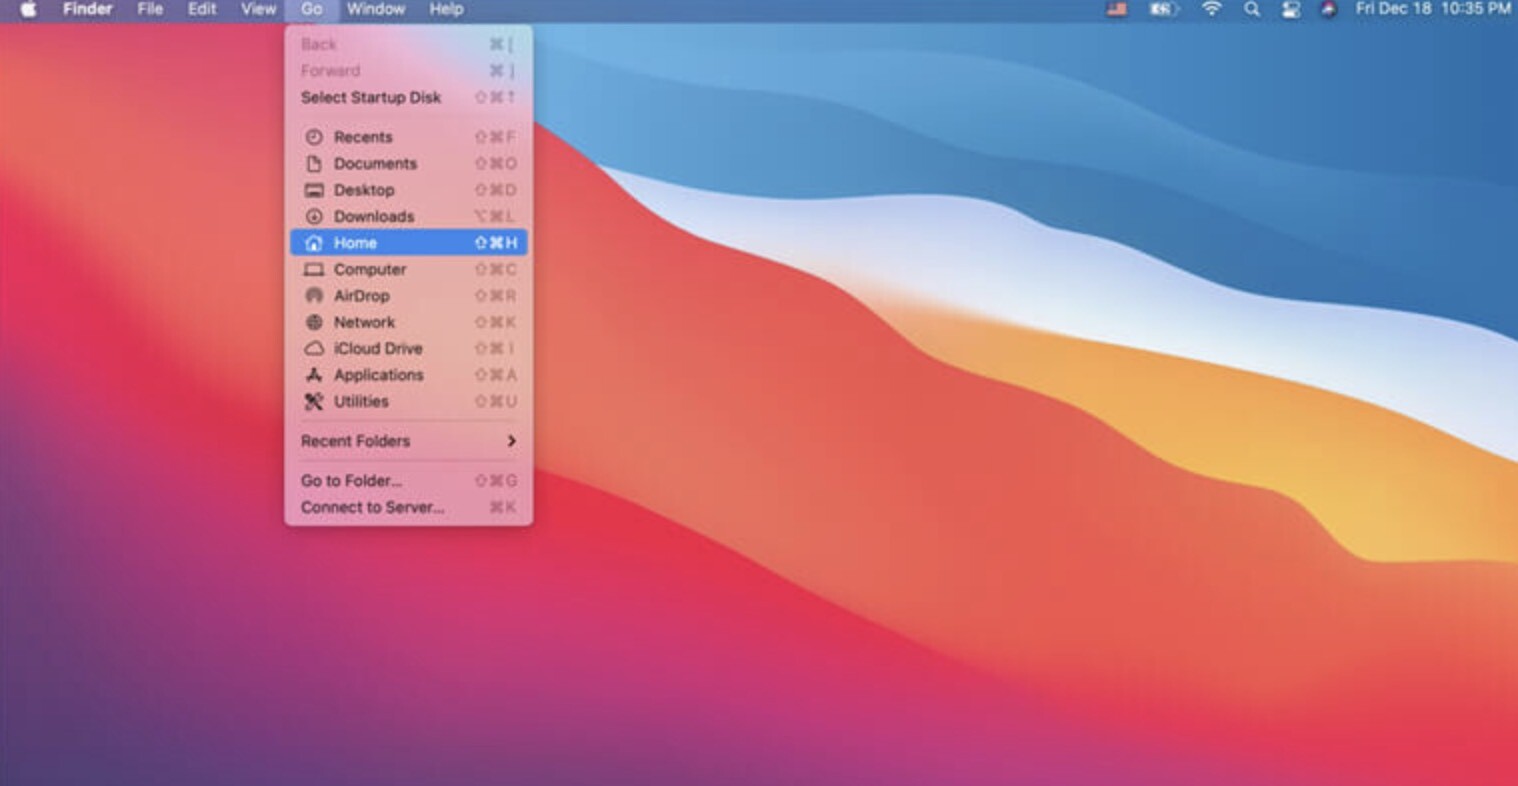Click the Applications label text
Image resolution: width=1518 pixels, height=786 pixels.
[x=379, y=375]
